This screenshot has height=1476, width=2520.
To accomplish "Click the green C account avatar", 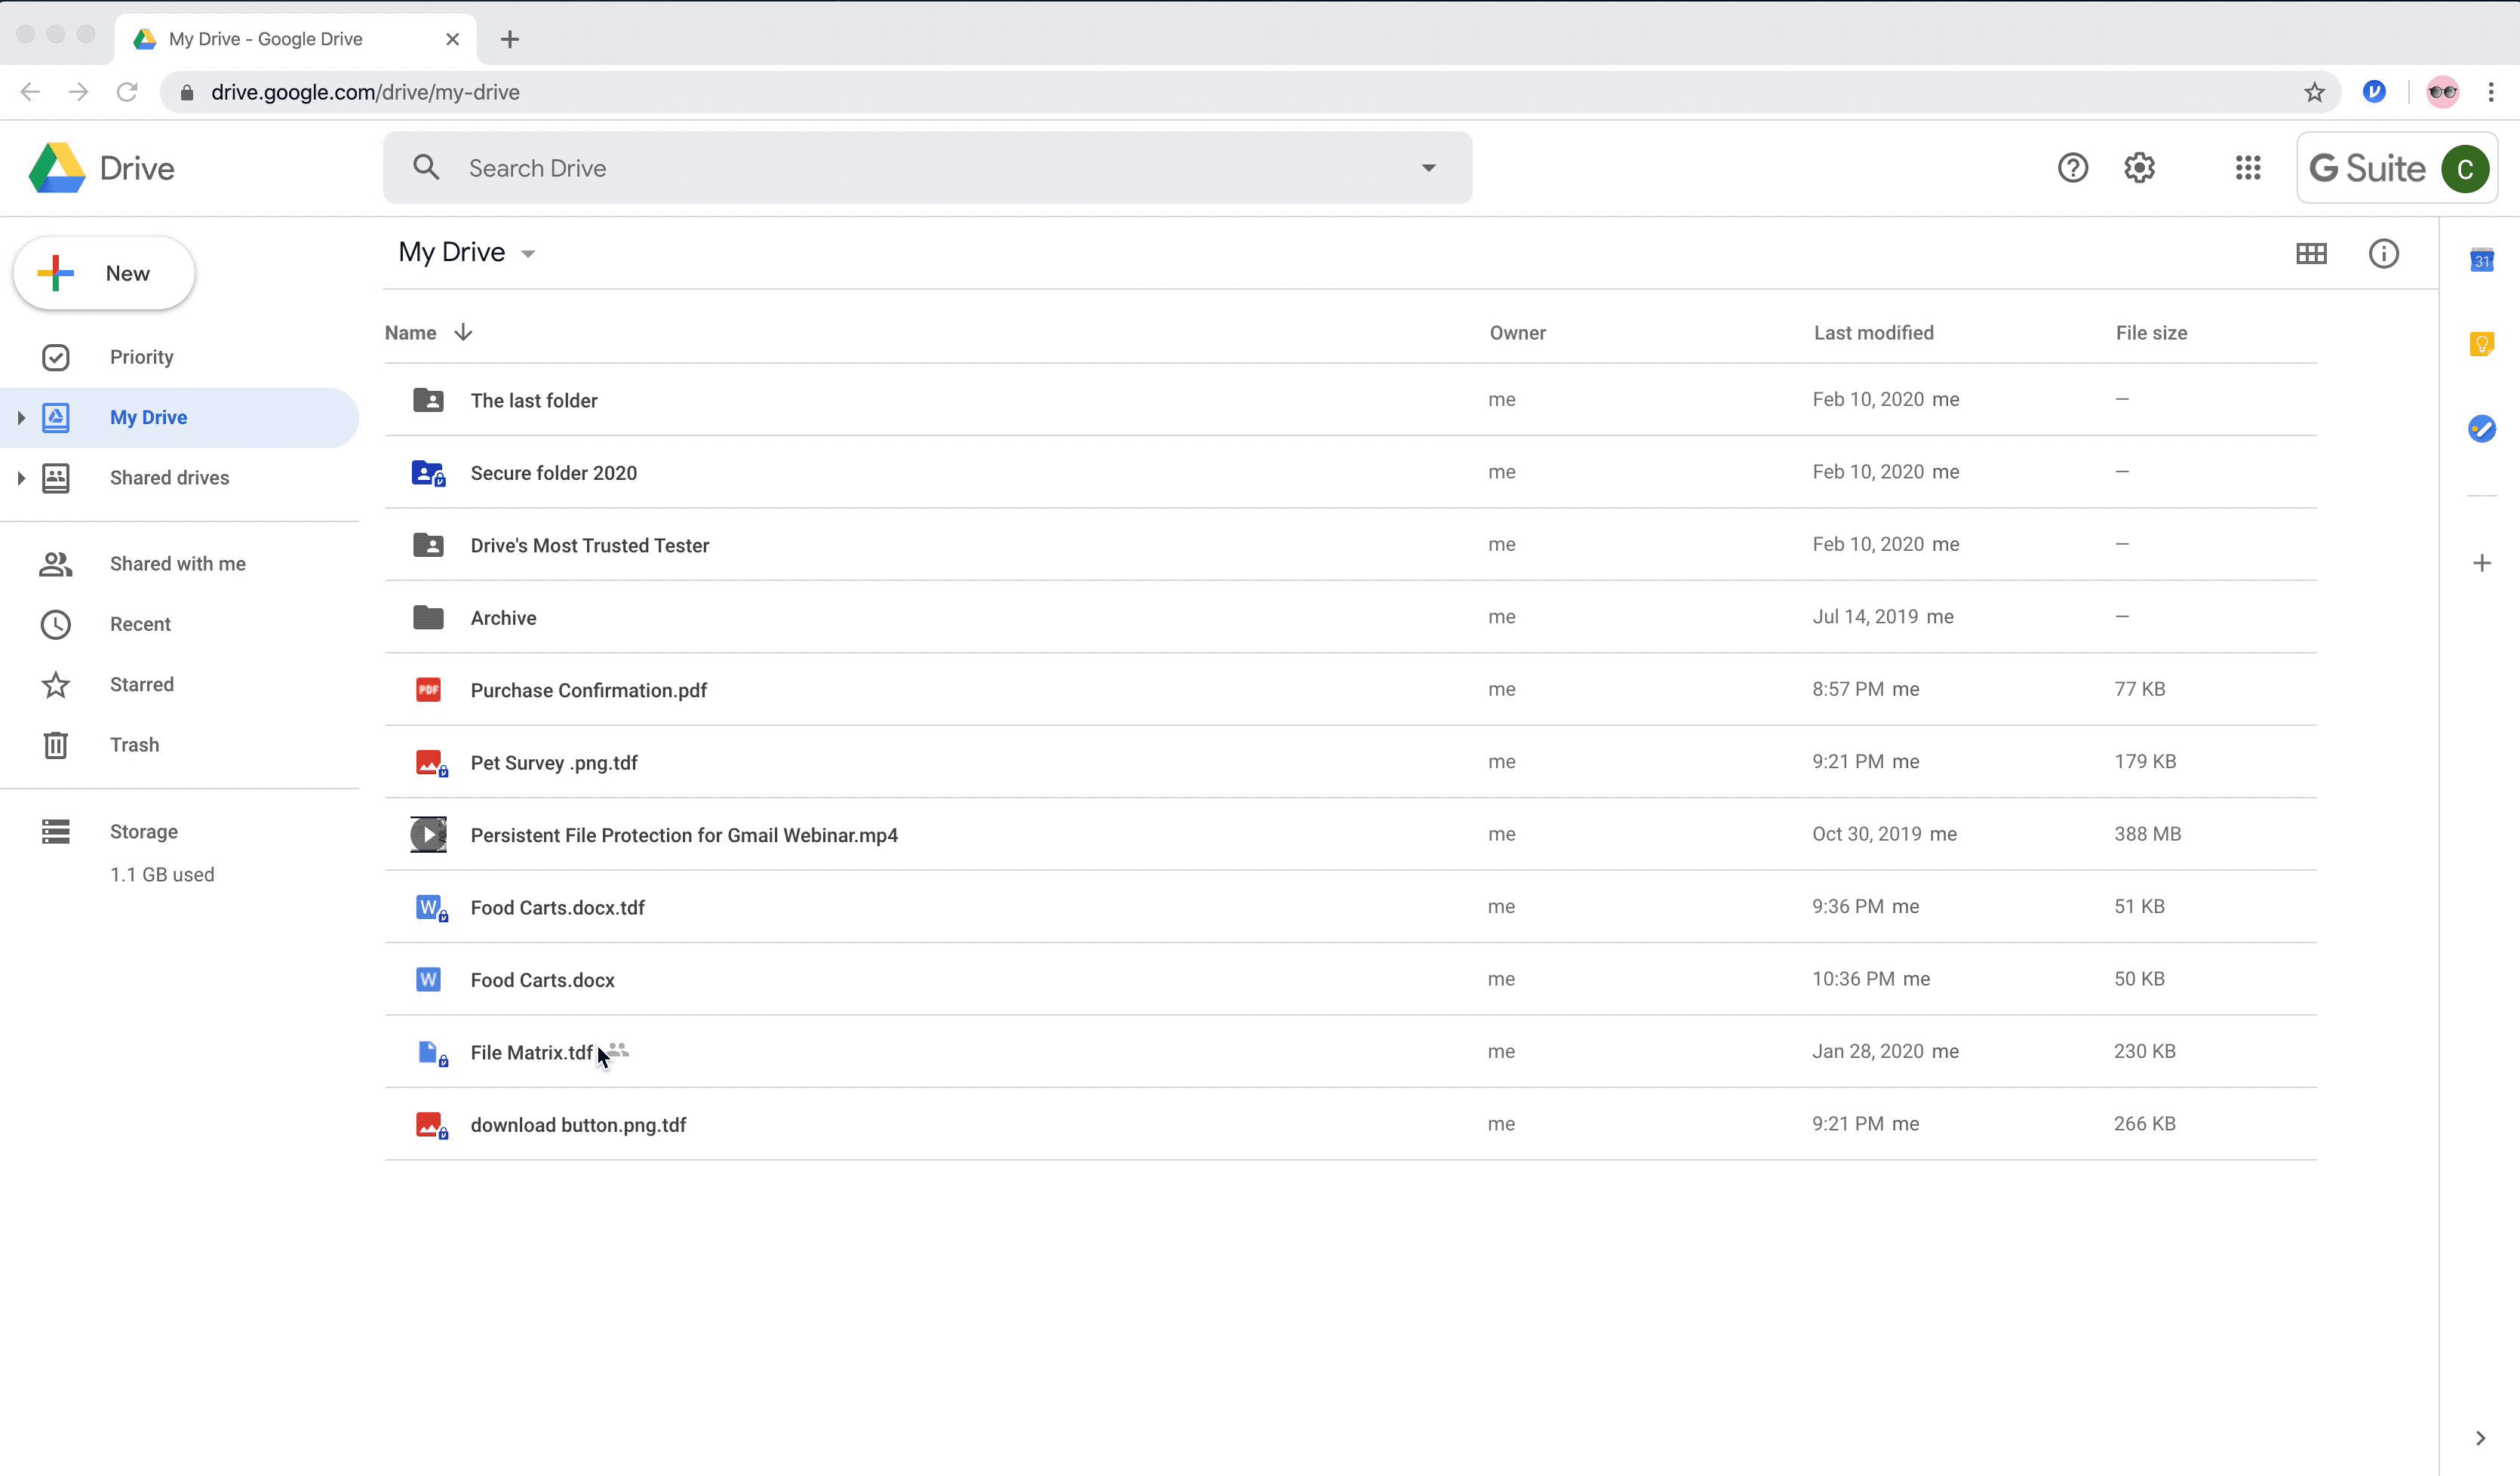I will coord(2464,168).
